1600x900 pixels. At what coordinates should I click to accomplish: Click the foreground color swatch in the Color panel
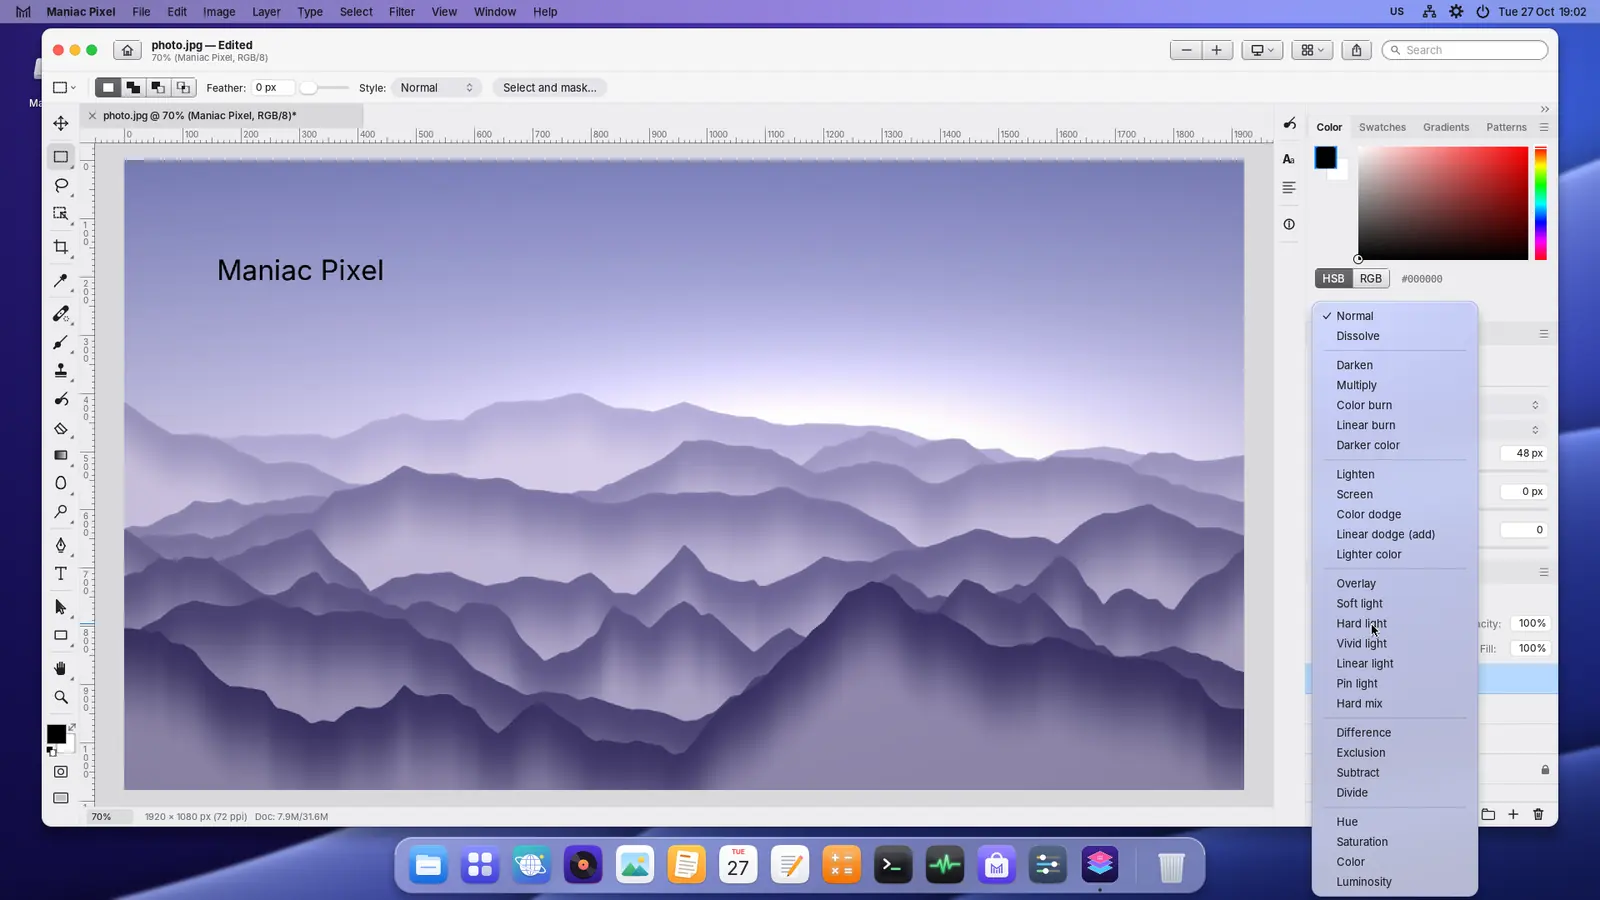1325,157
